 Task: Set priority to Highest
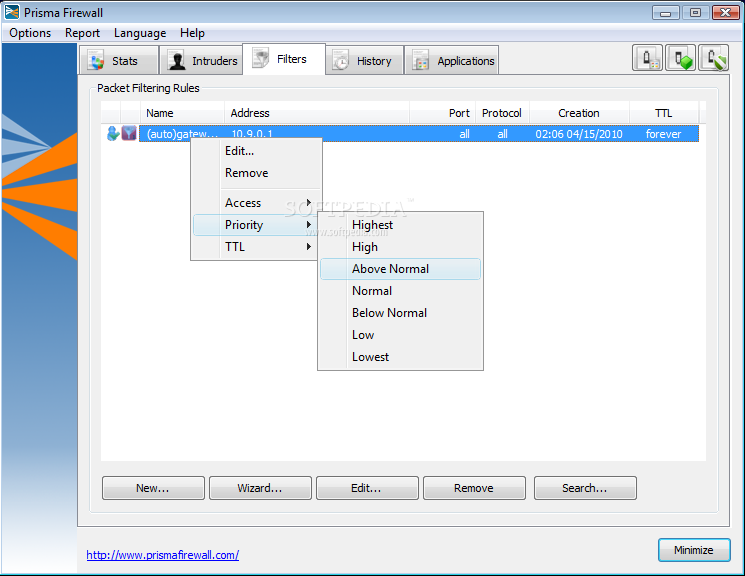click(x=400, y=225)
